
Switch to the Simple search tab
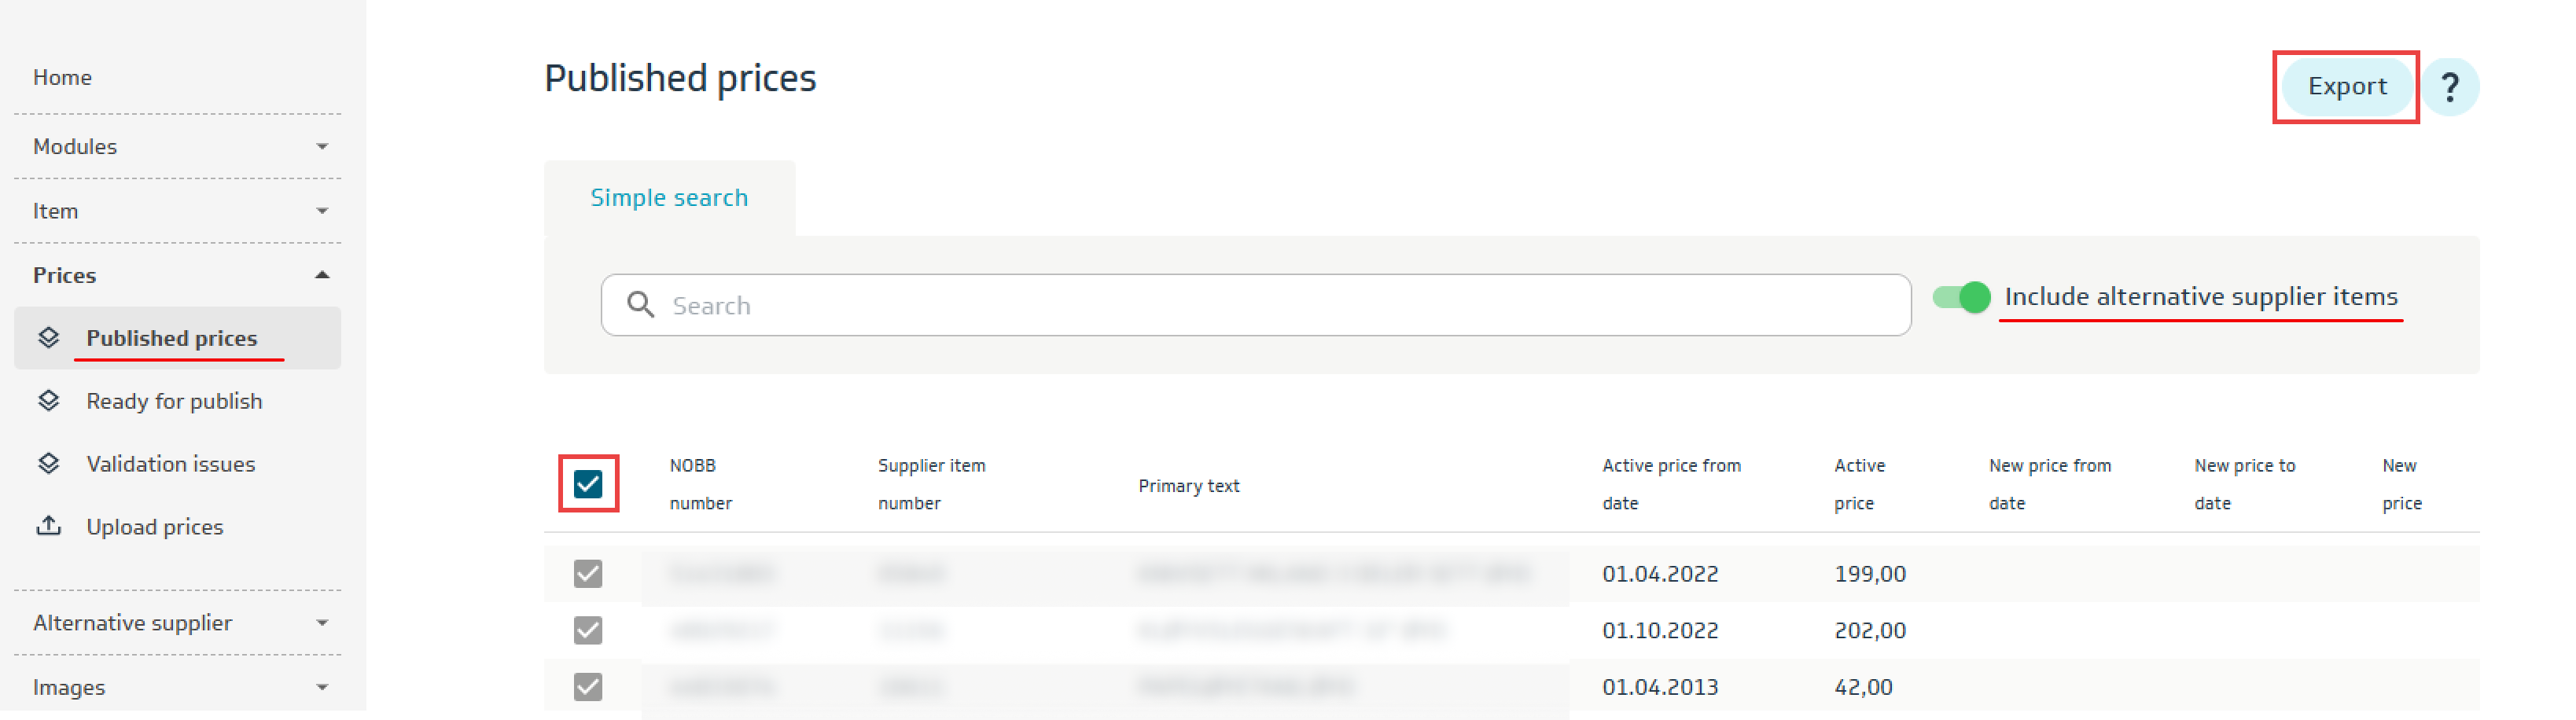tap(669, 198)
